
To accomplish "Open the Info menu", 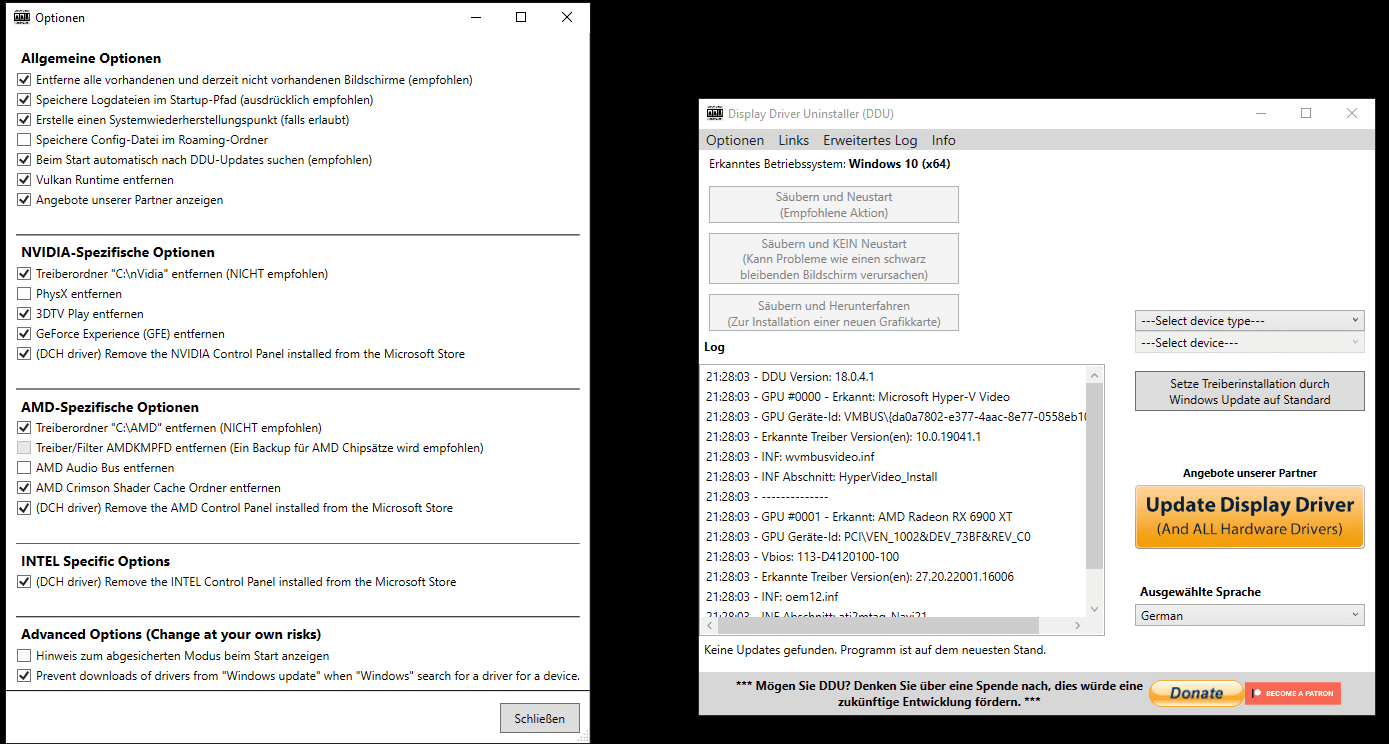I will pos(944,140).
